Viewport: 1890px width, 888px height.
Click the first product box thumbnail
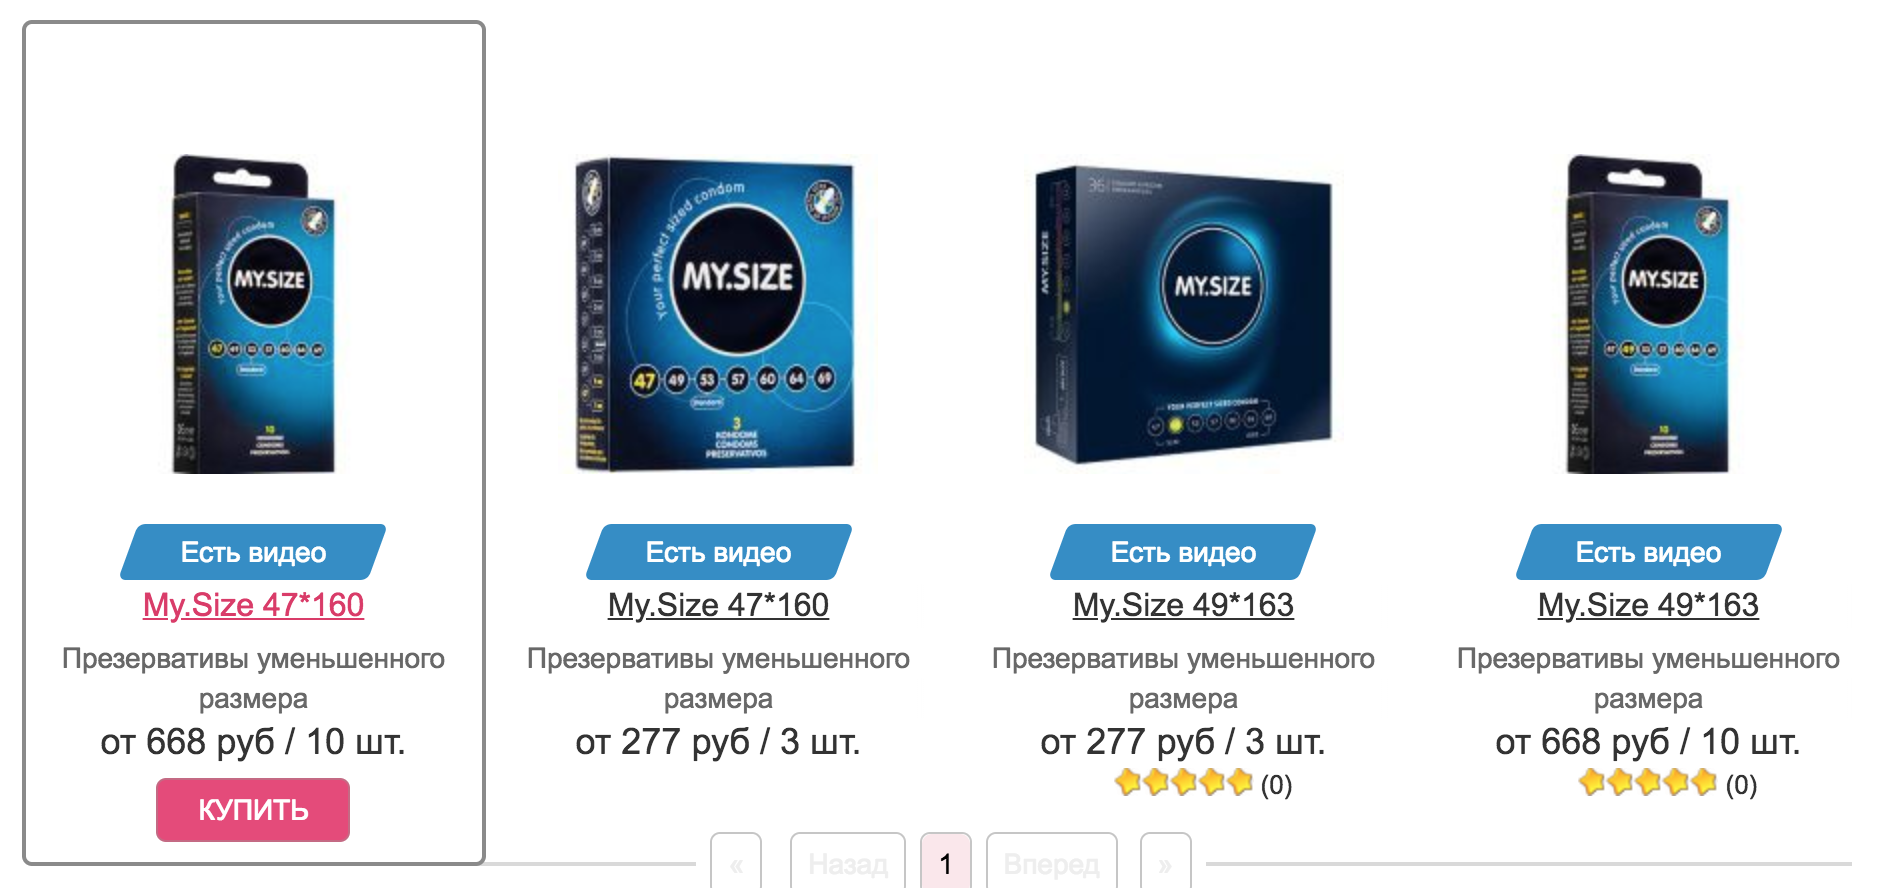253,314
